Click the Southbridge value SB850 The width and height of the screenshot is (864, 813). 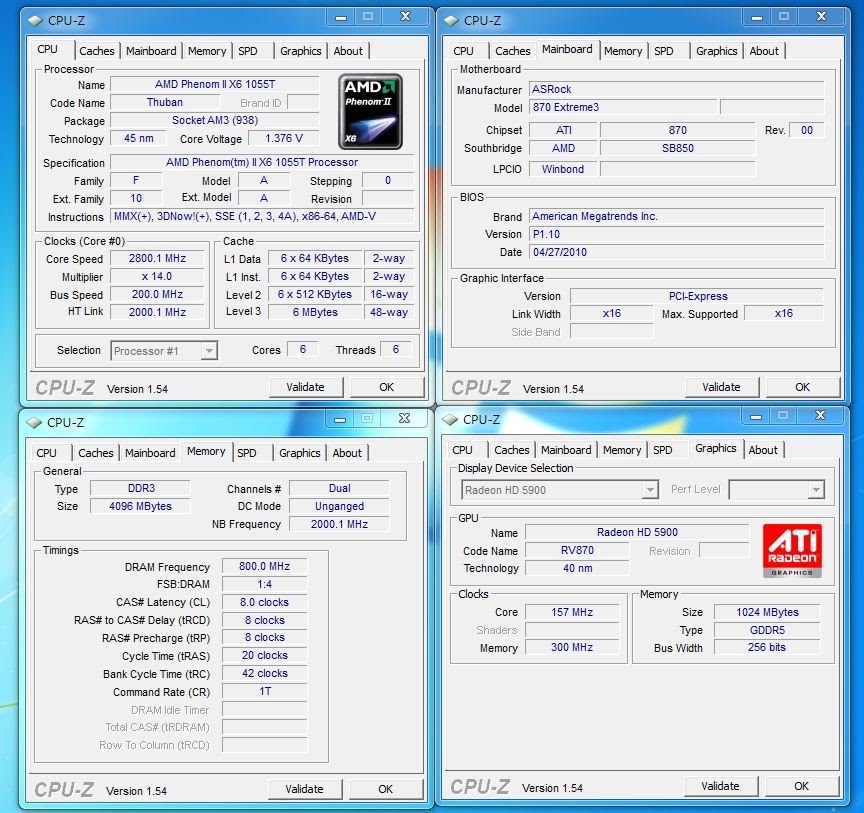pyautogui.click(x=677, y=148)
